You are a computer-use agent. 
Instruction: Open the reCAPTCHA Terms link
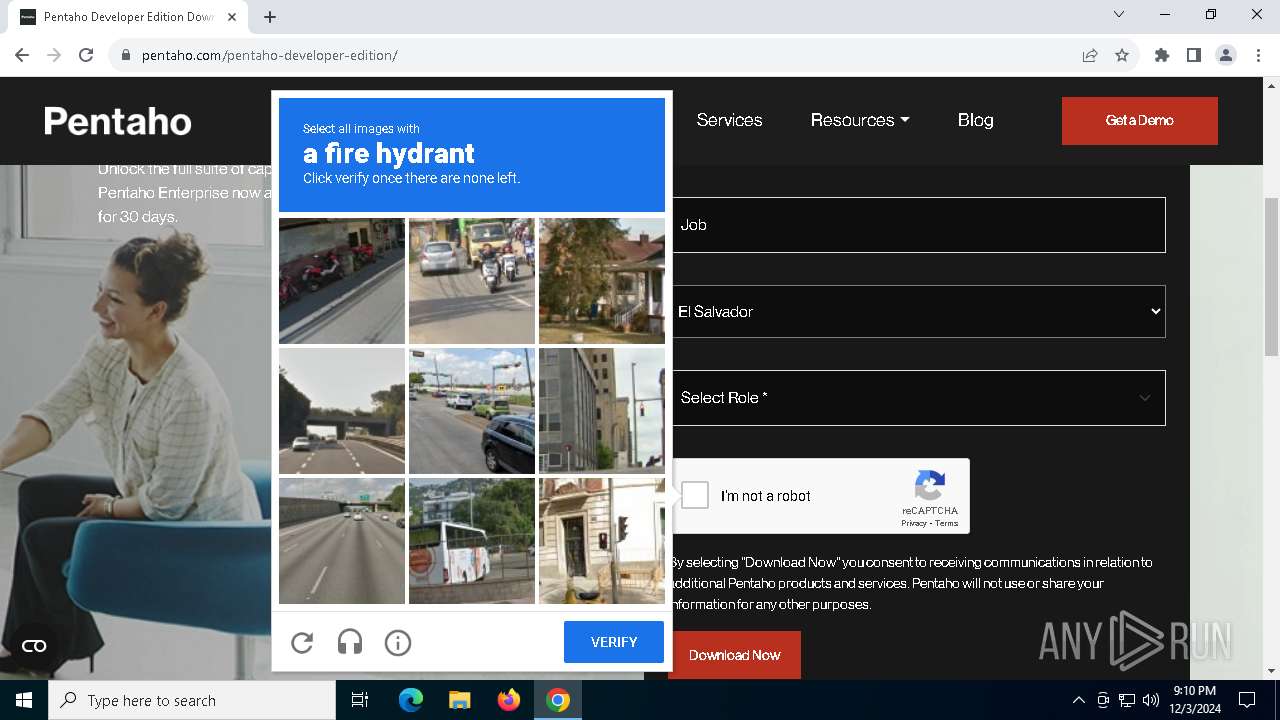[x=947, y=523]
